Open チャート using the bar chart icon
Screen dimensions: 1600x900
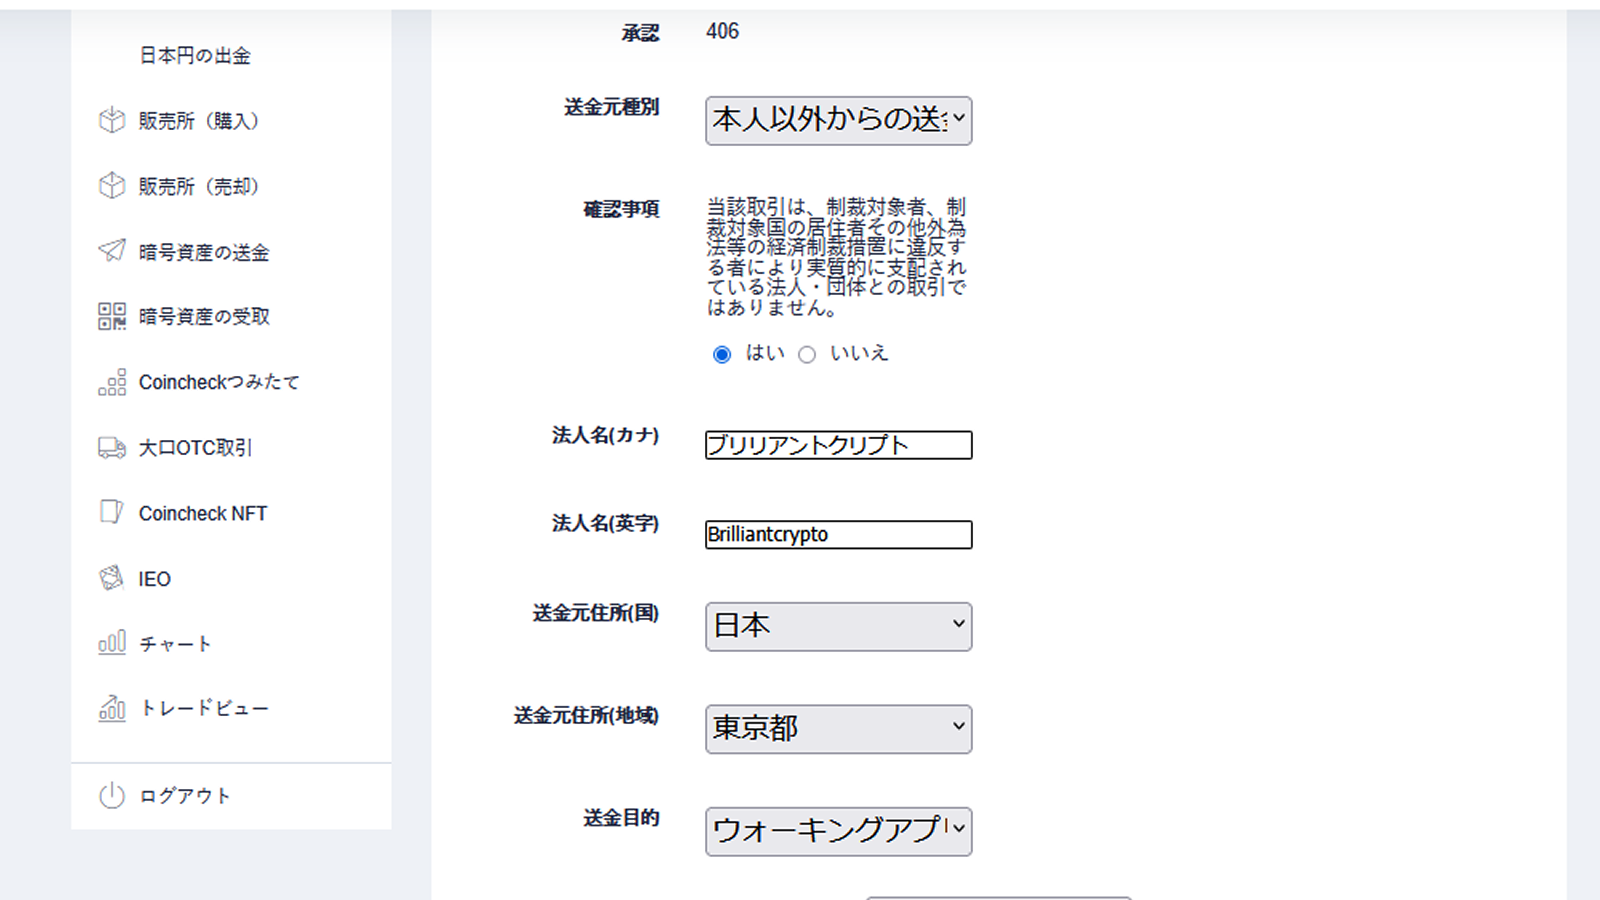click(x=112, y=643)
